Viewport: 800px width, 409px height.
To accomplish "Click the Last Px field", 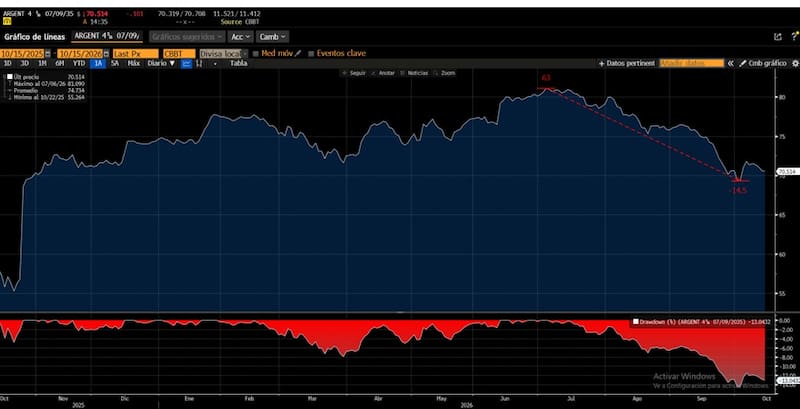I will click(x=135, y=54).
